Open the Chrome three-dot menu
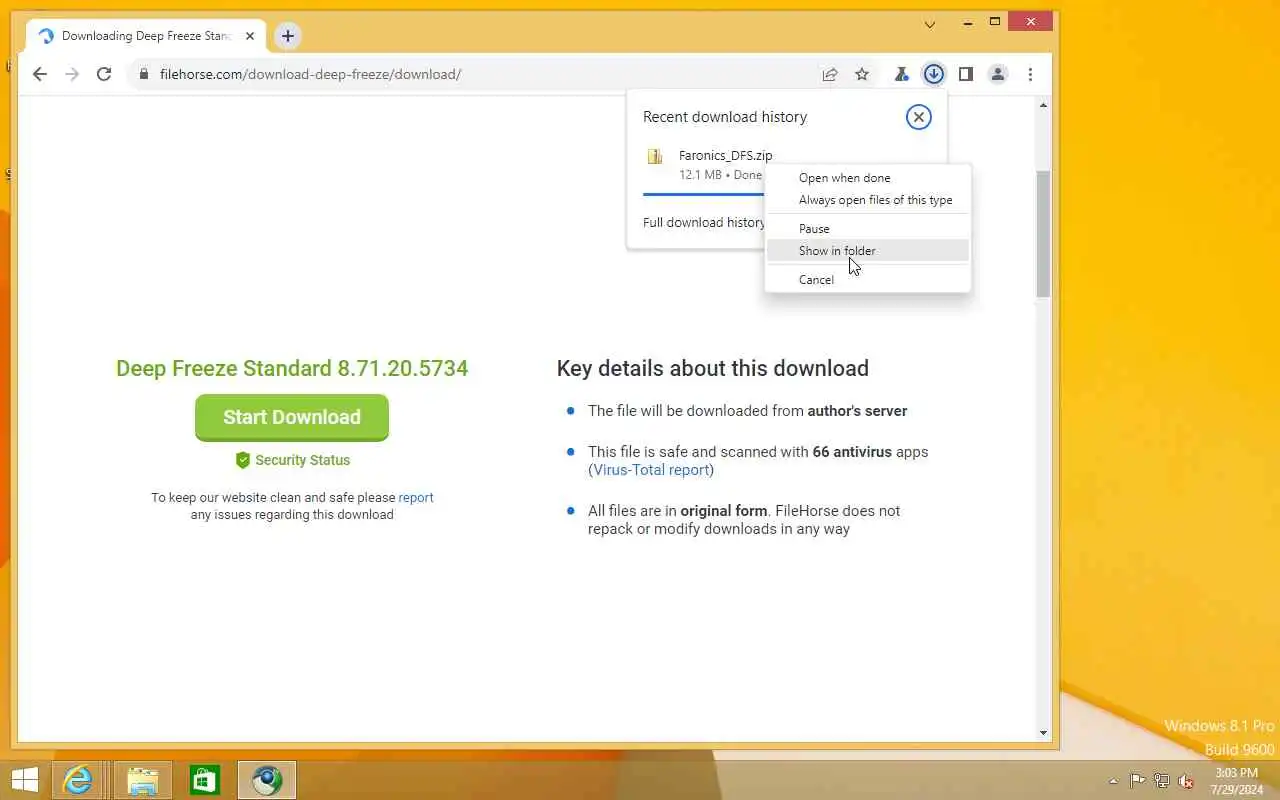Viewport: 1280px width, 800px height. pos(1030,74)
